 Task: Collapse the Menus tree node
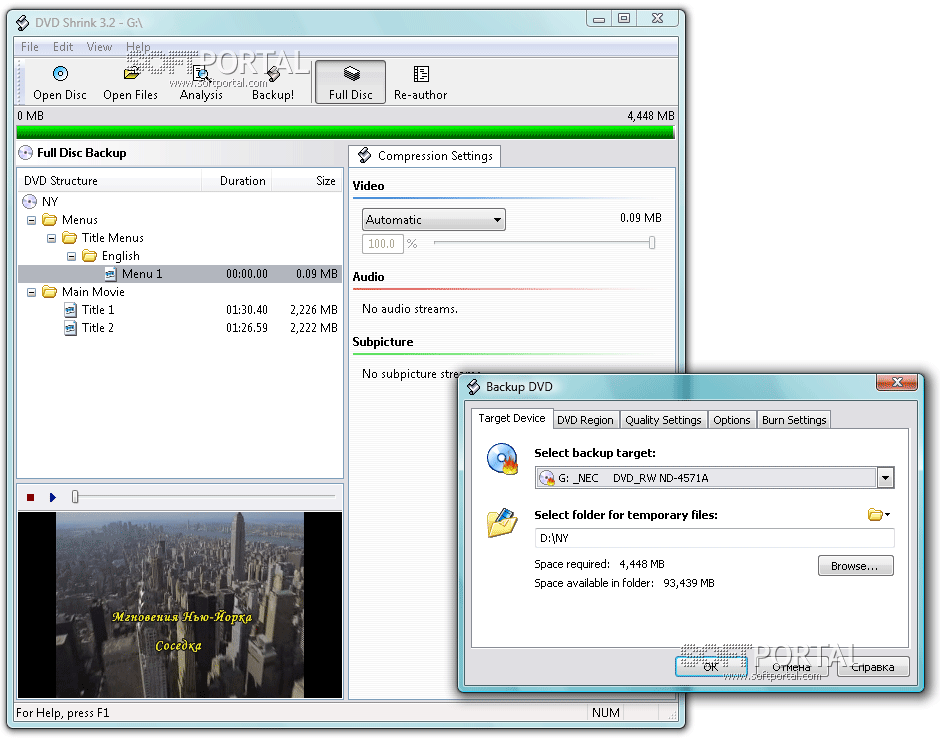pos(31,221)
